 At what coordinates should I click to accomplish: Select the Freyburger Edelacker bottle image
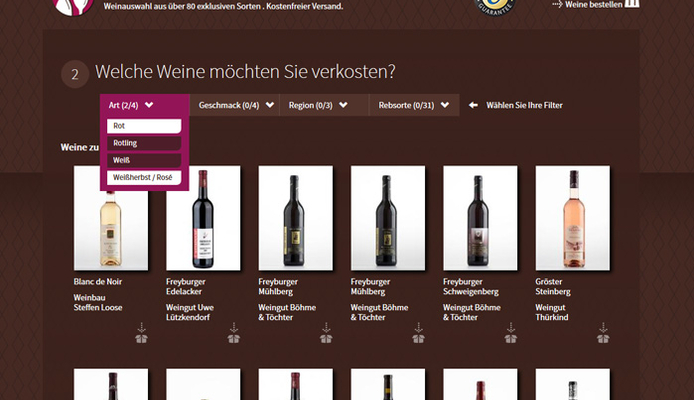point(203,218)
